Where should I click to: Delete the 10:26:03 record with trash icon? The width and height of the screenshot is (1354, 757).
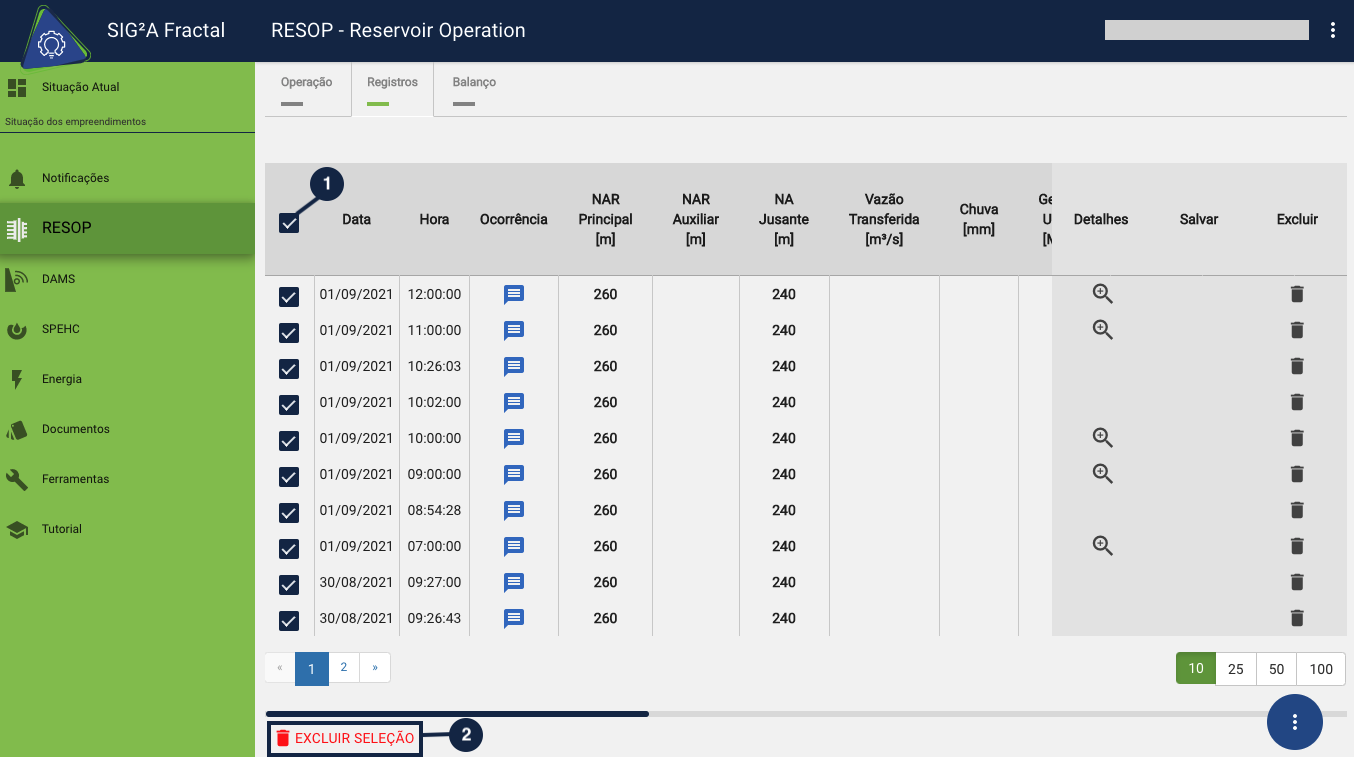pyautogui.click(x=1297, y=366)
